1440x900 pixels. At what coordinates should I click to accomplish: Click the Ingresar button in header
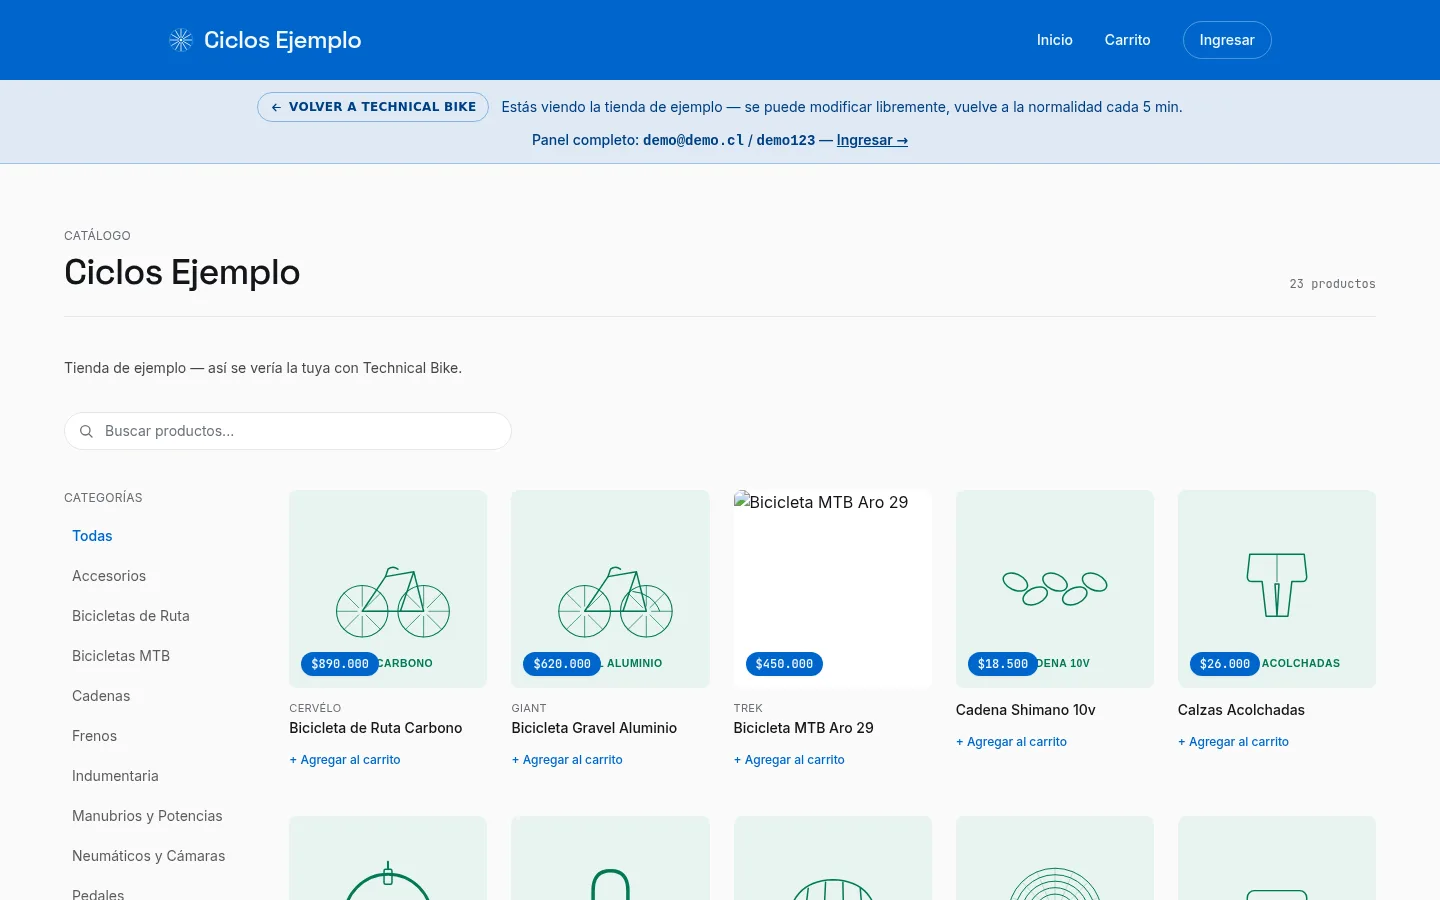tap(1227, 40)
